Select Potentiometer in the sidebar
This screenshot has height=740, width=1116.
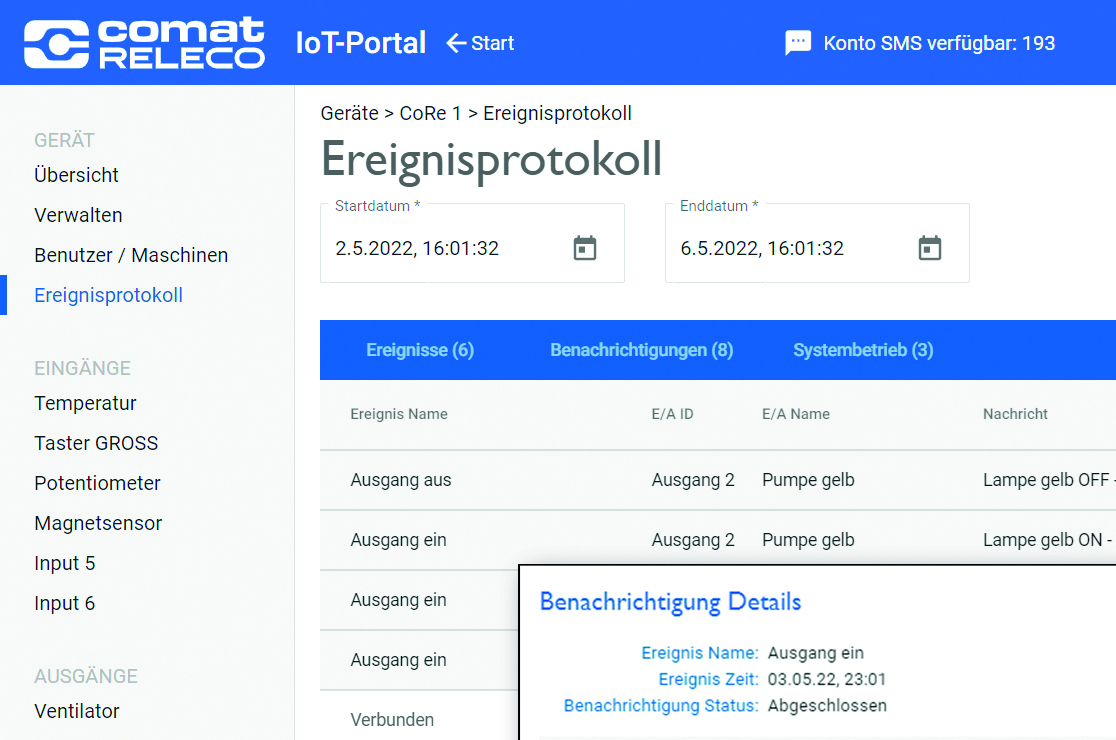point(97,483)
